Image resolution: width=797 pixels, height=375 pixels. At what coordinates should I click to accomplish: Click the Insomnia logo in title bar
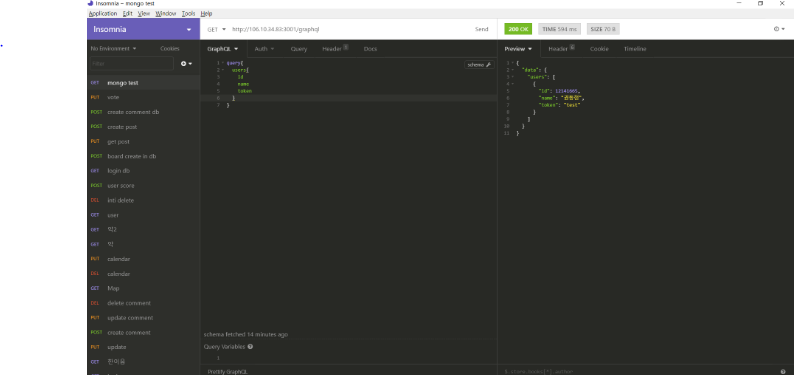pyautogui.click(x=90, y=3)
